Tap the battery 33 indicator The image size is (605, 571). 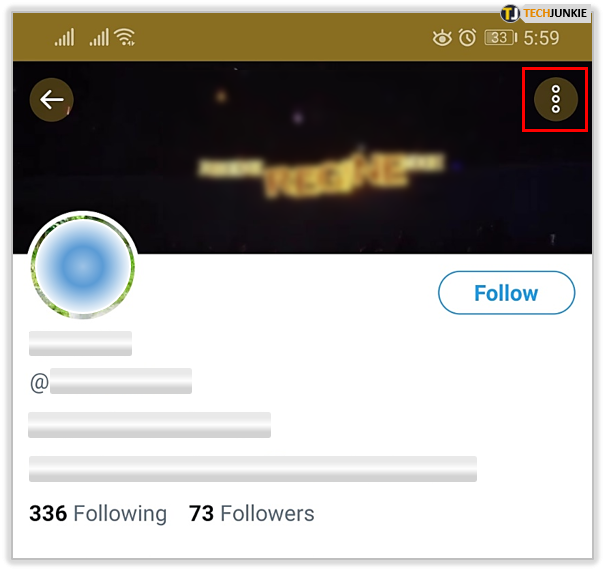pos(500,38)
